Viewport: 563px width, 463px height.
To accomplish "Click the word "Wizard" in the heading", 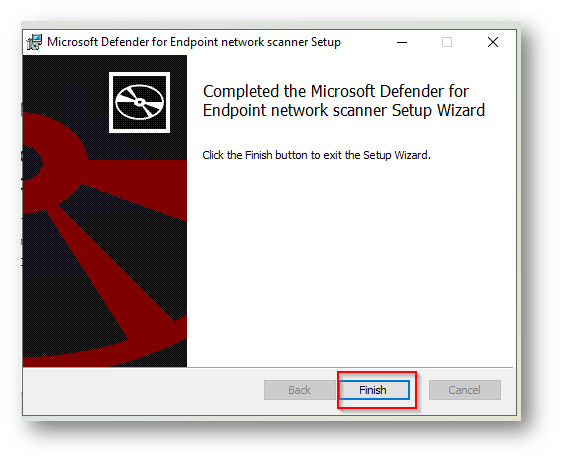I will (x=461, y=110).
